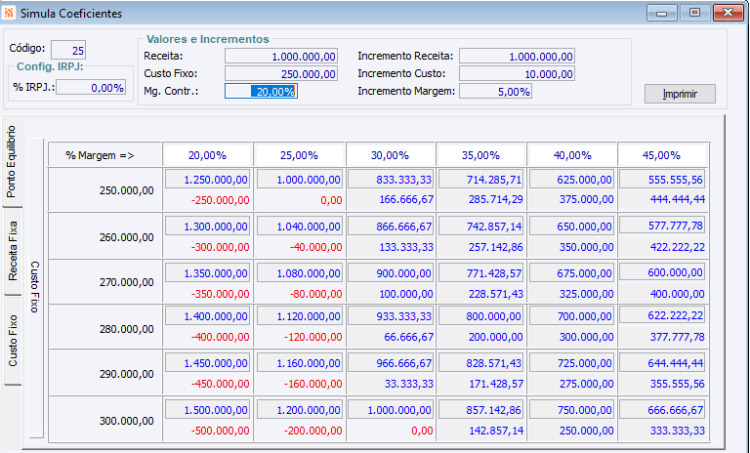Click the Código input field
The height and width of the screenshot is (453, 750).
click(68, 50)
